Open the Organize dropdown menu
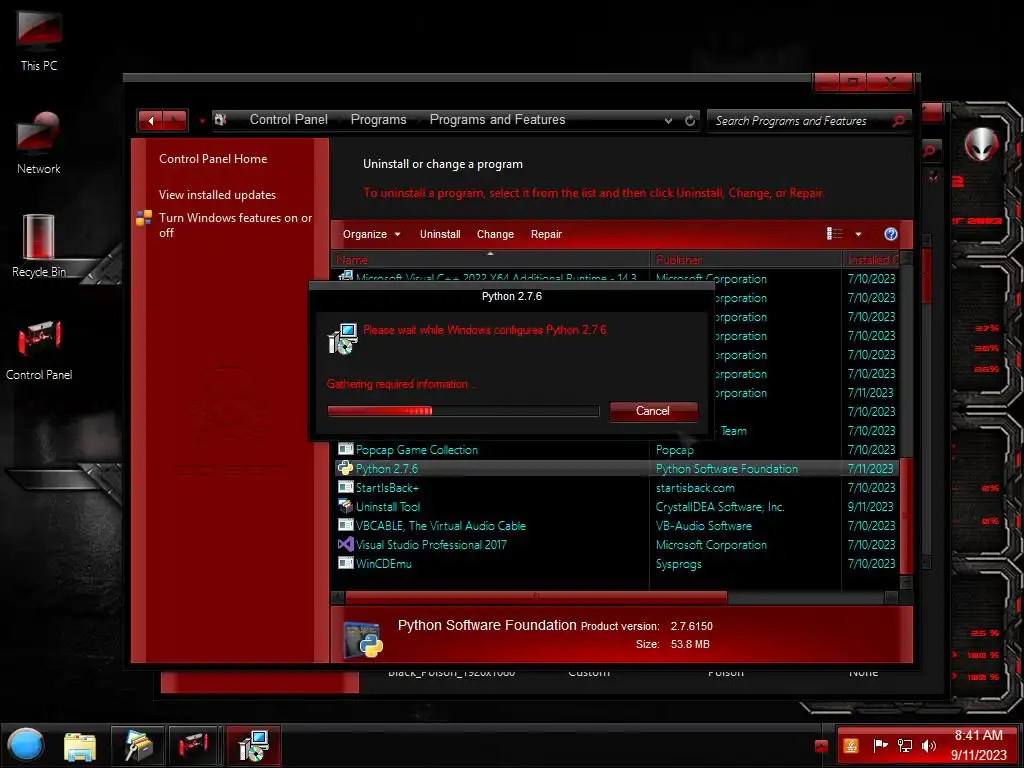Screen dimensions: 1024x768 371,234
